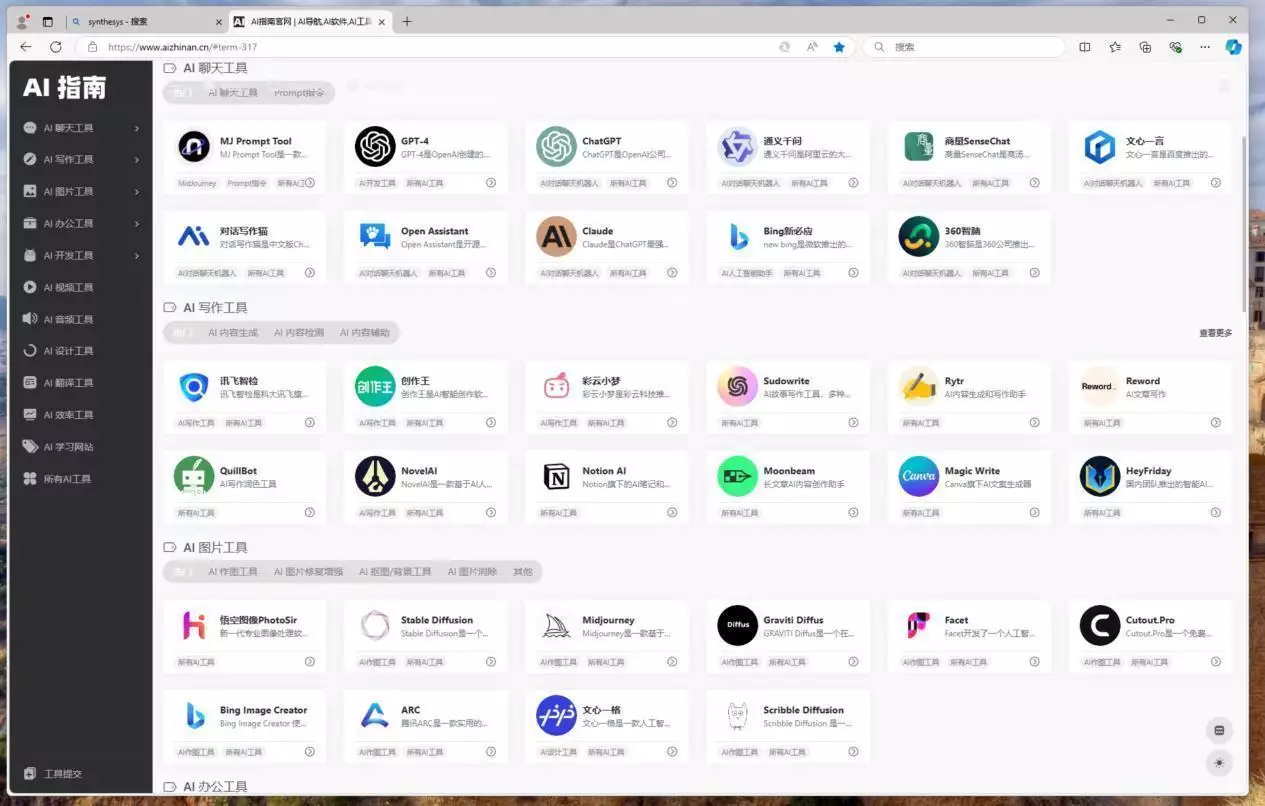Click the Cutout.Pro logo icon
The image size is (1265, 806).
pyautogui.click(x=1100, y=625)
